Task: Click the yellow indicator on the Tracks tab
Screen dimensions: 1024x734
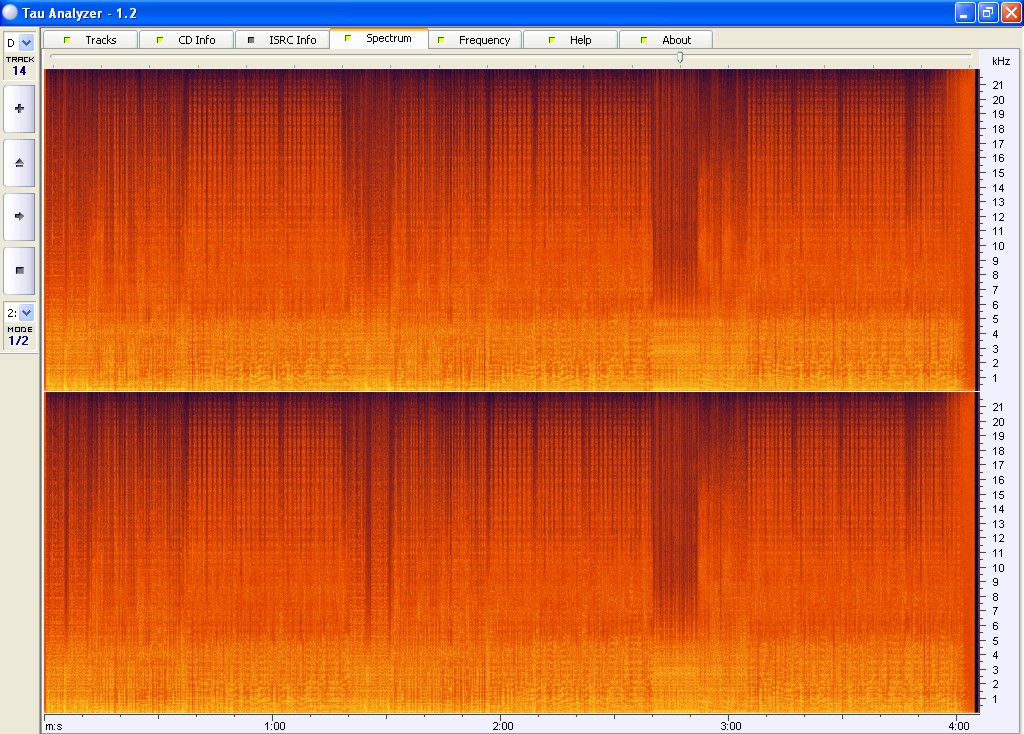Action: [x=67, y=40]
